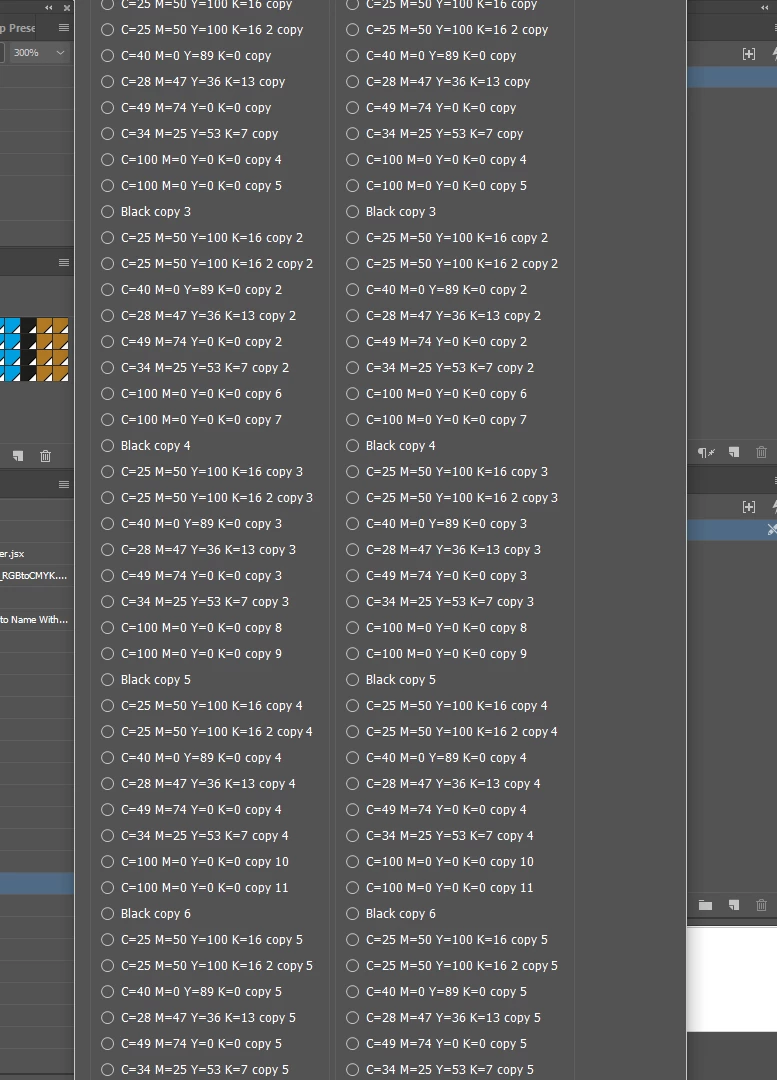The height and width of the screenshot is (1080, 777).
Task: Select 'Black copy 3' radio in left column
Action: click(107, 211)
